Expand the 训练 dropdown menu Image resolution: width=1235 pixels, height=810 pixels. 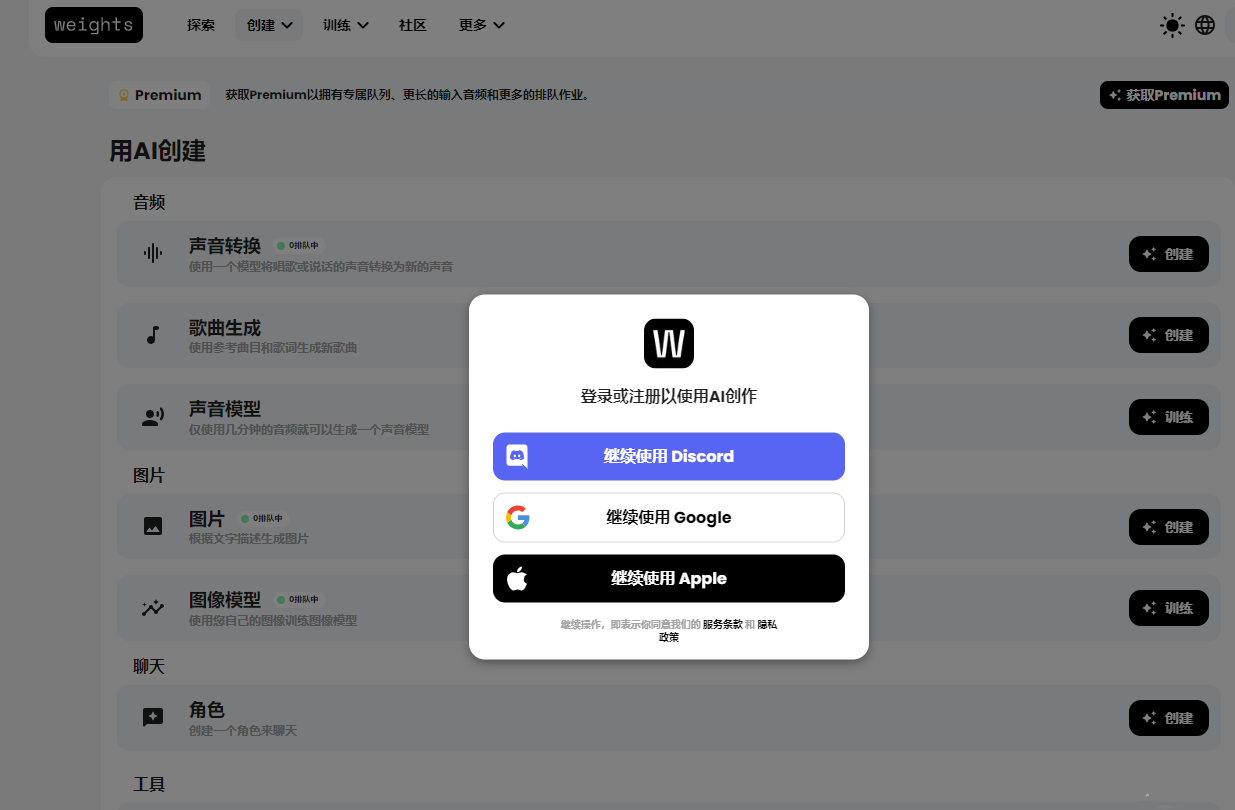345,25
